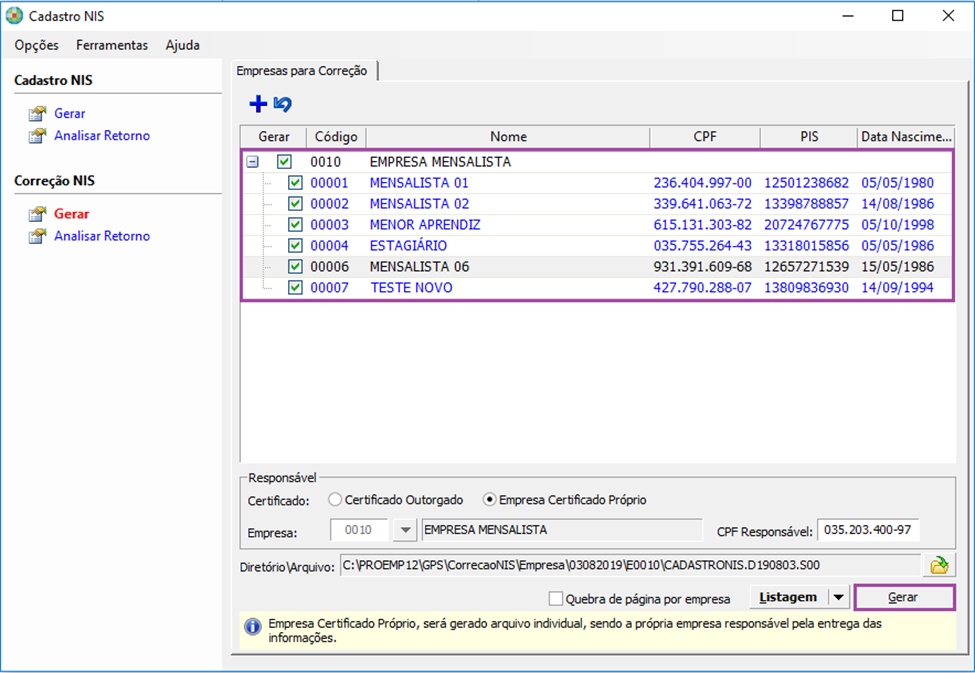The image size is (975, 673).
Task: Select row name MENOR APRENDIZ
Action: pos(425,225)
